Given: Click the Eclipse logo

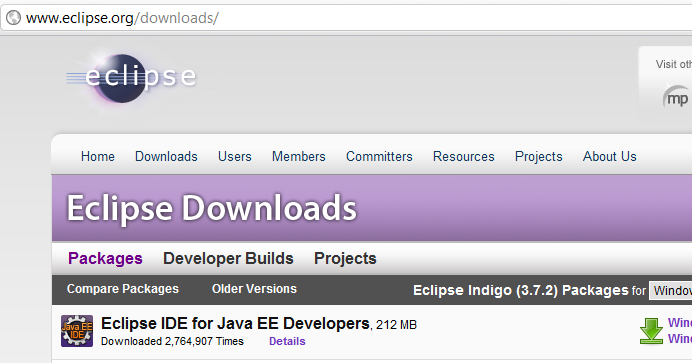Looking at the screenshot, I should coord(131,78).
